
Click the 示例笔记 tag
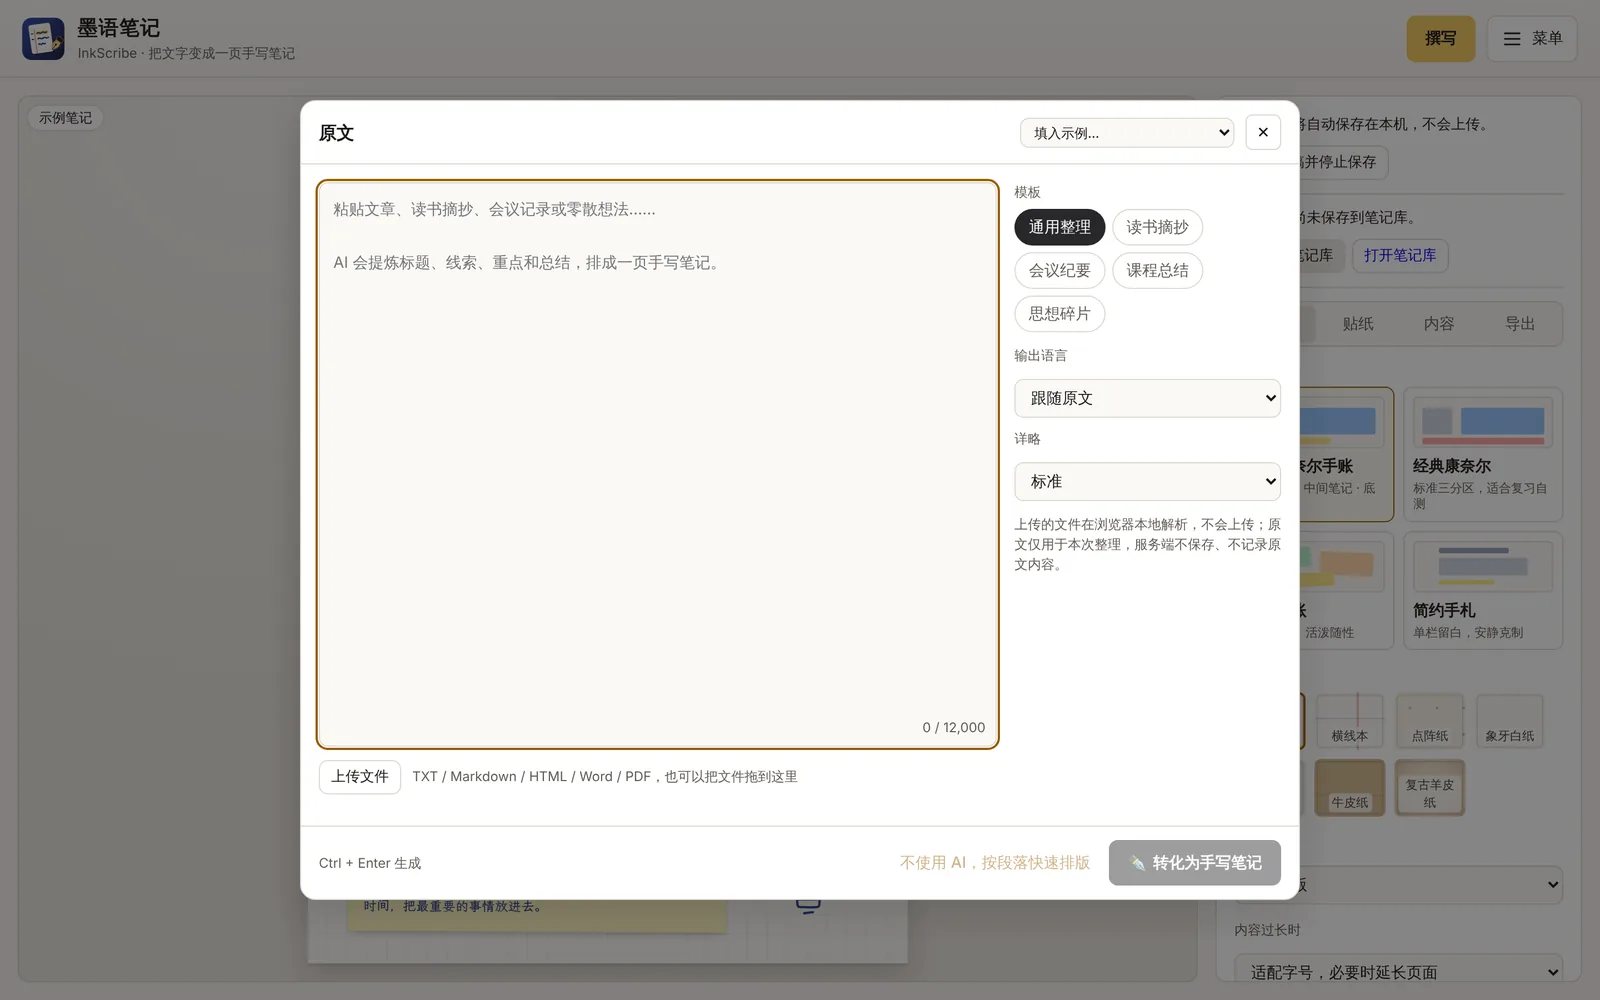(66, 118)
